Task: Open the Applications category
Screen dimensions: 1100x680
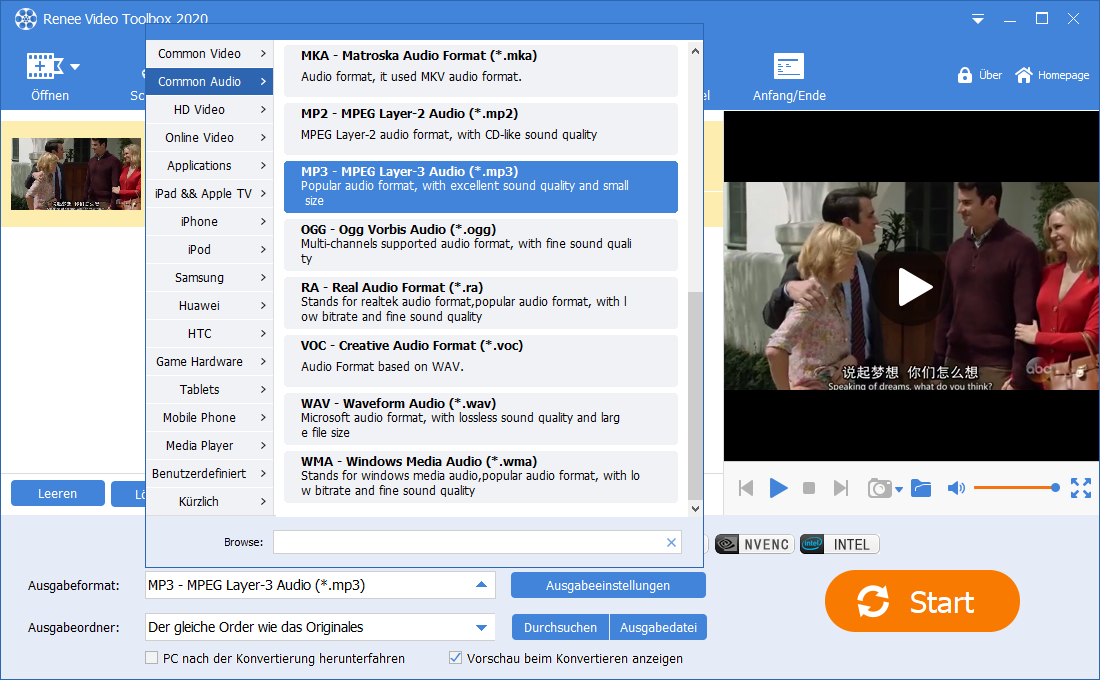Action: [x=209, y=166]
